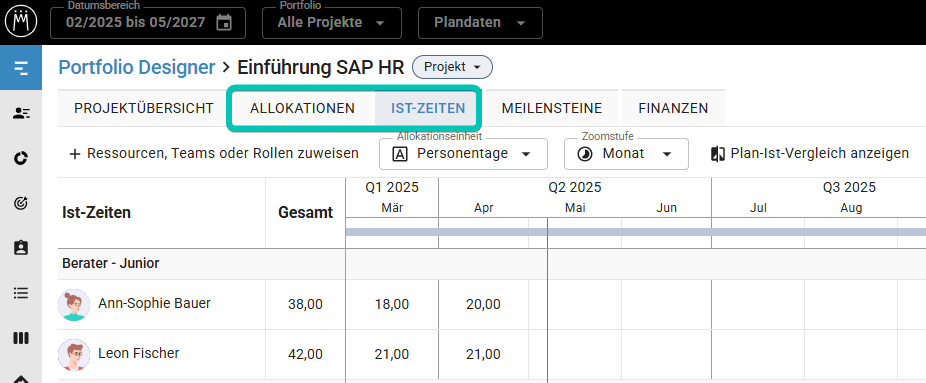Switch to the Allokationen tab
The image size is (926, 383).
pos(302,108)
